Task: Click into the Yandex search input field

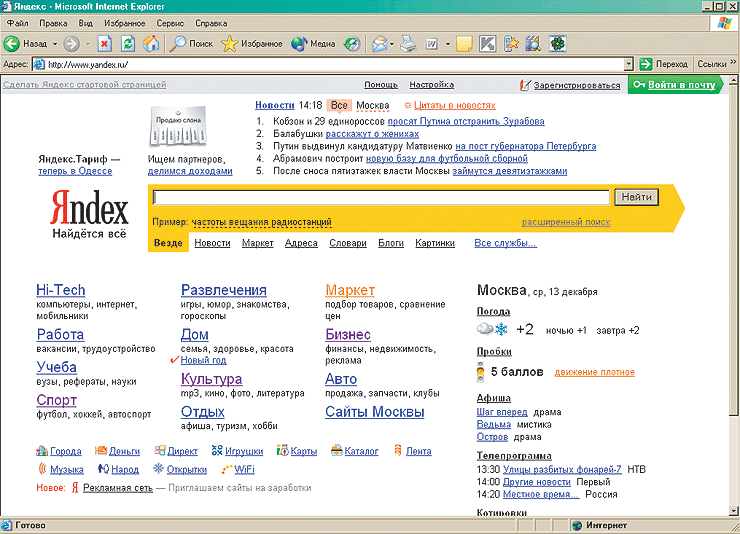Action: pos(380,197)
